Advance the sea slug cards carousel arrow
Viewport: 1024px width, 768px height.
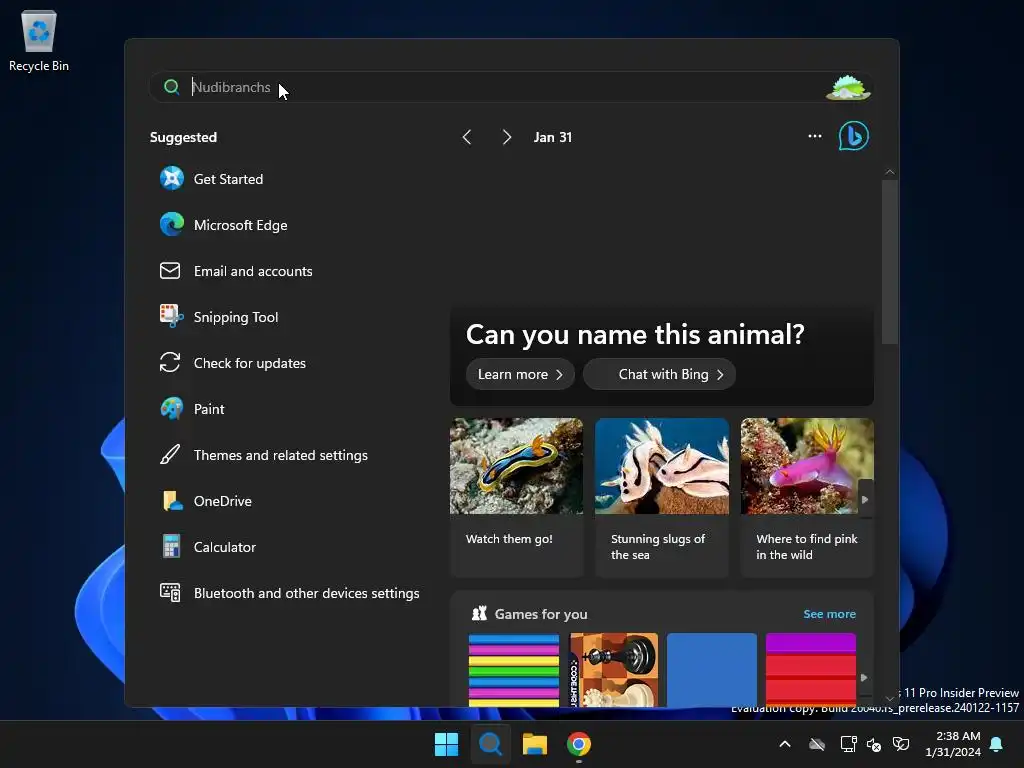click(865, 500)
